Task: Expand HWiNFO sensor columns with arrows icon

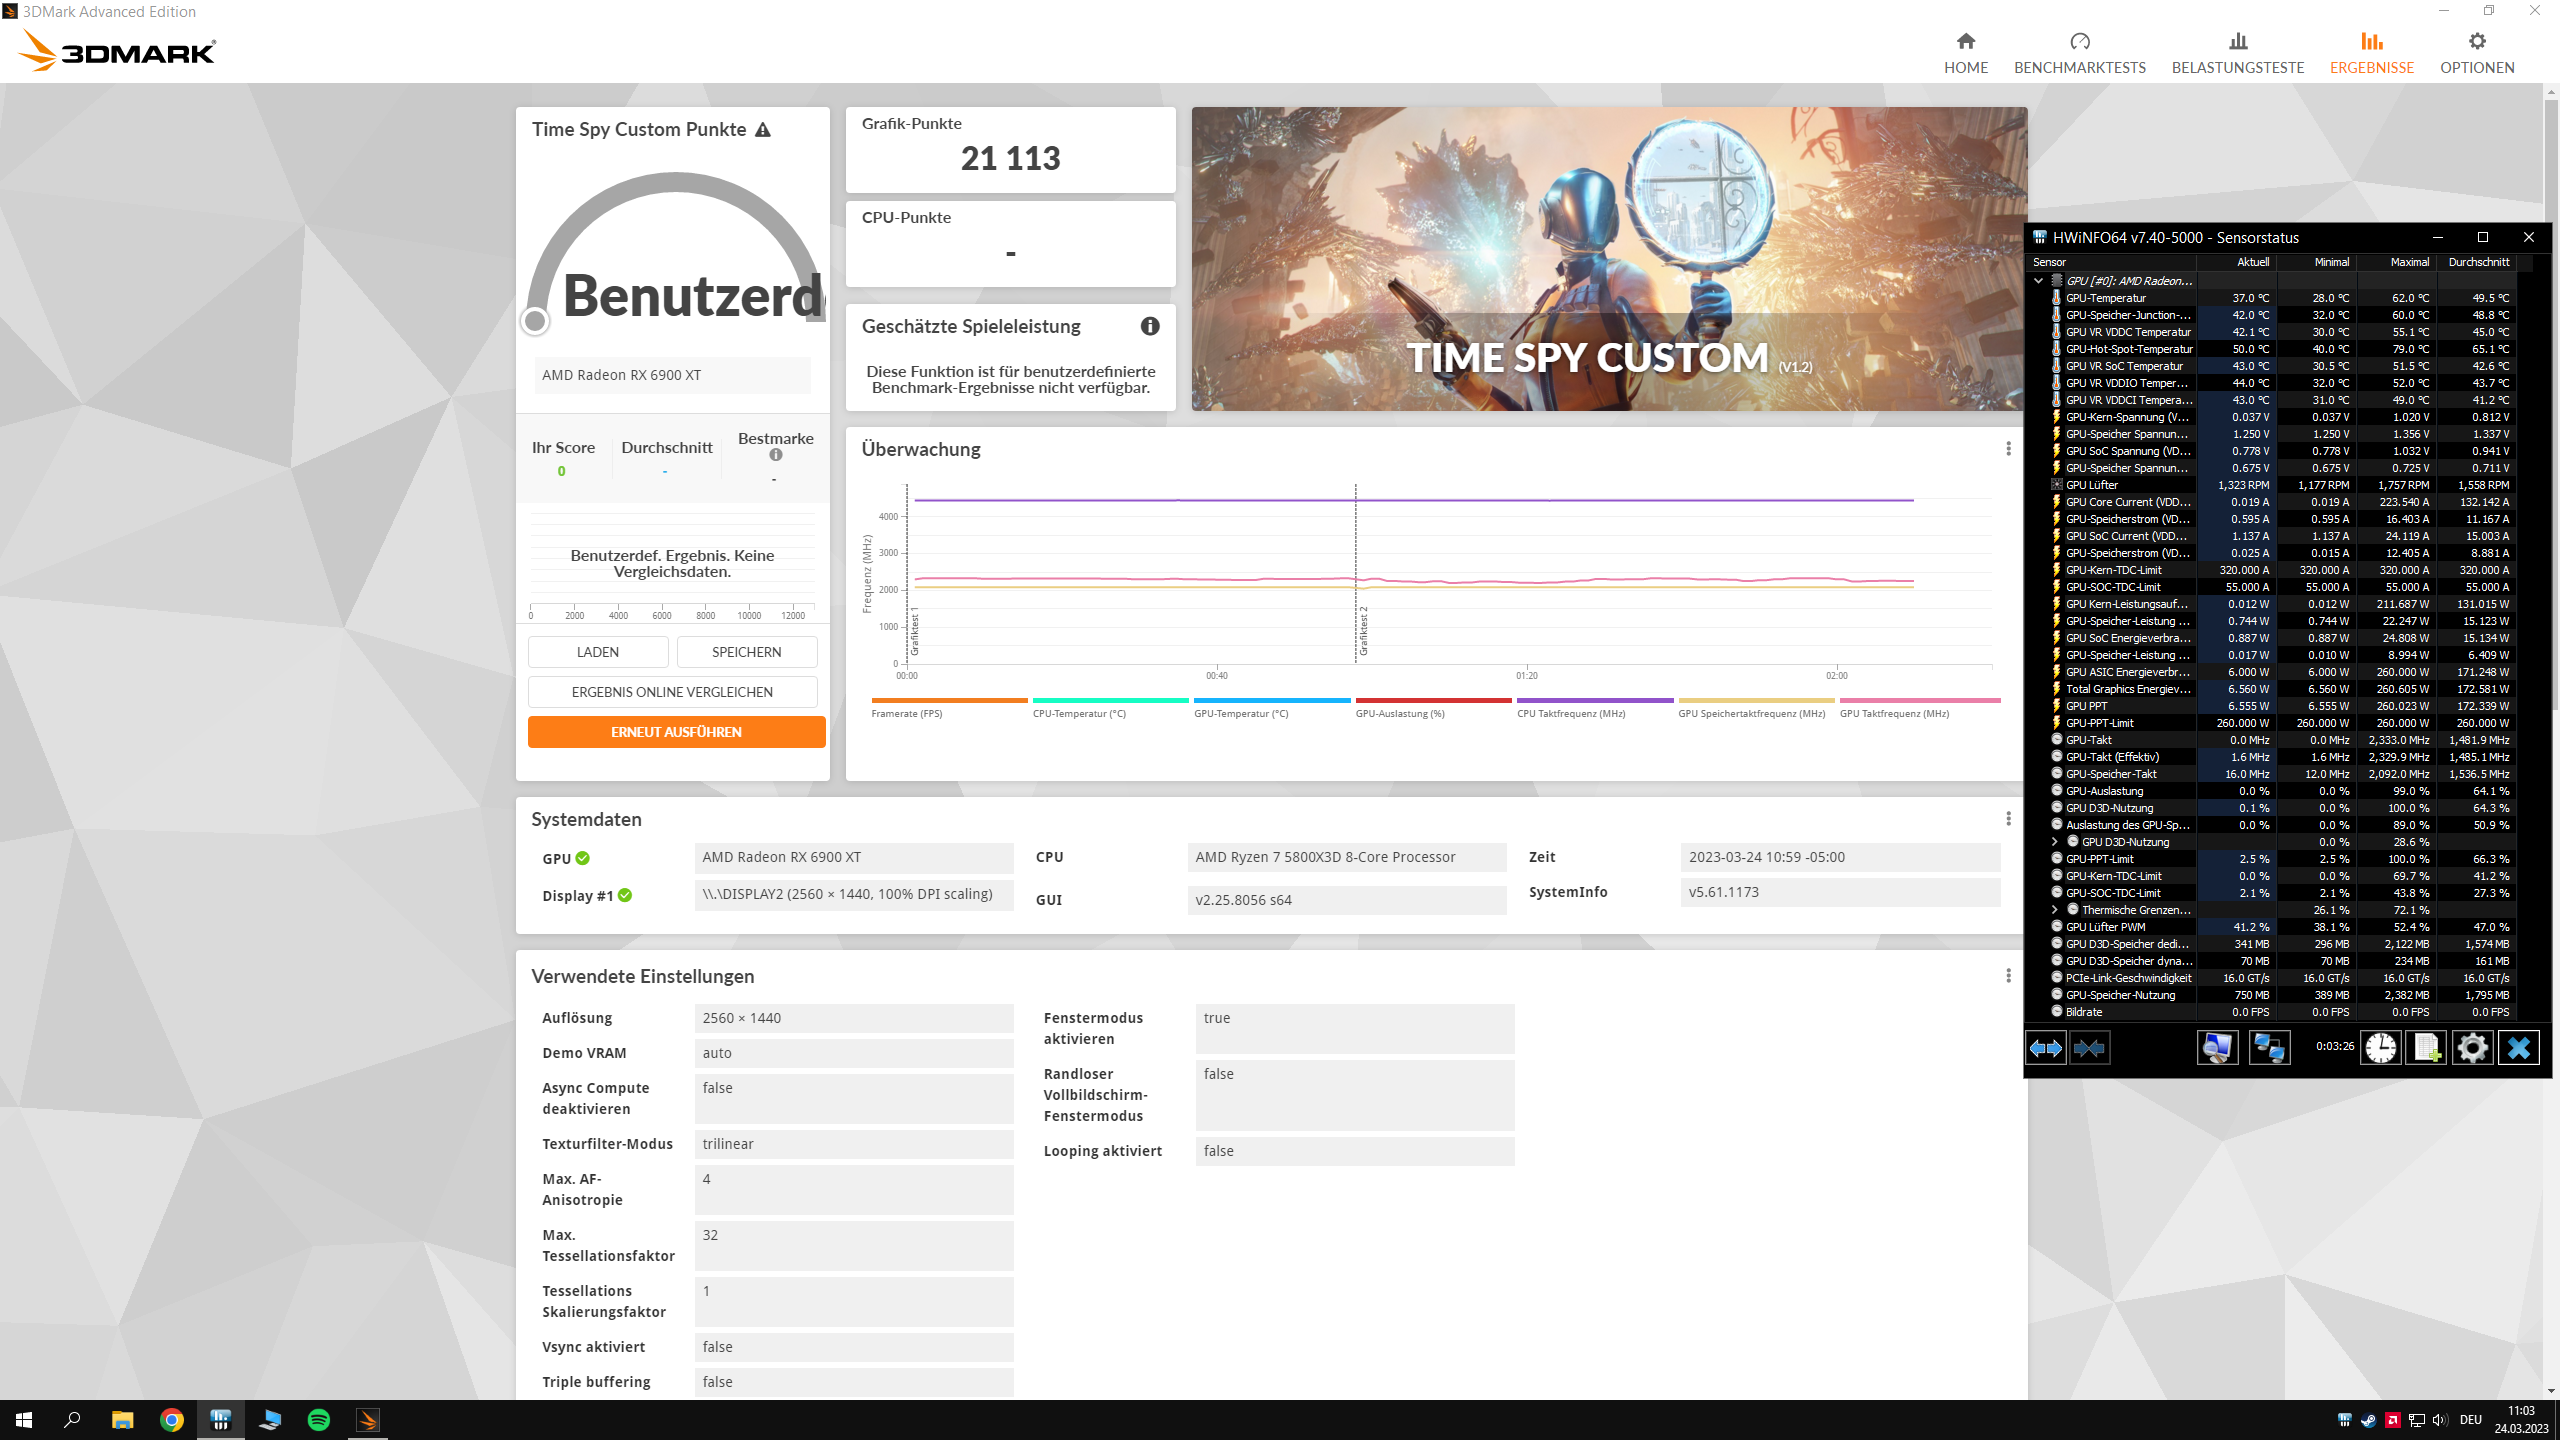Action: click(2045, 1048)
